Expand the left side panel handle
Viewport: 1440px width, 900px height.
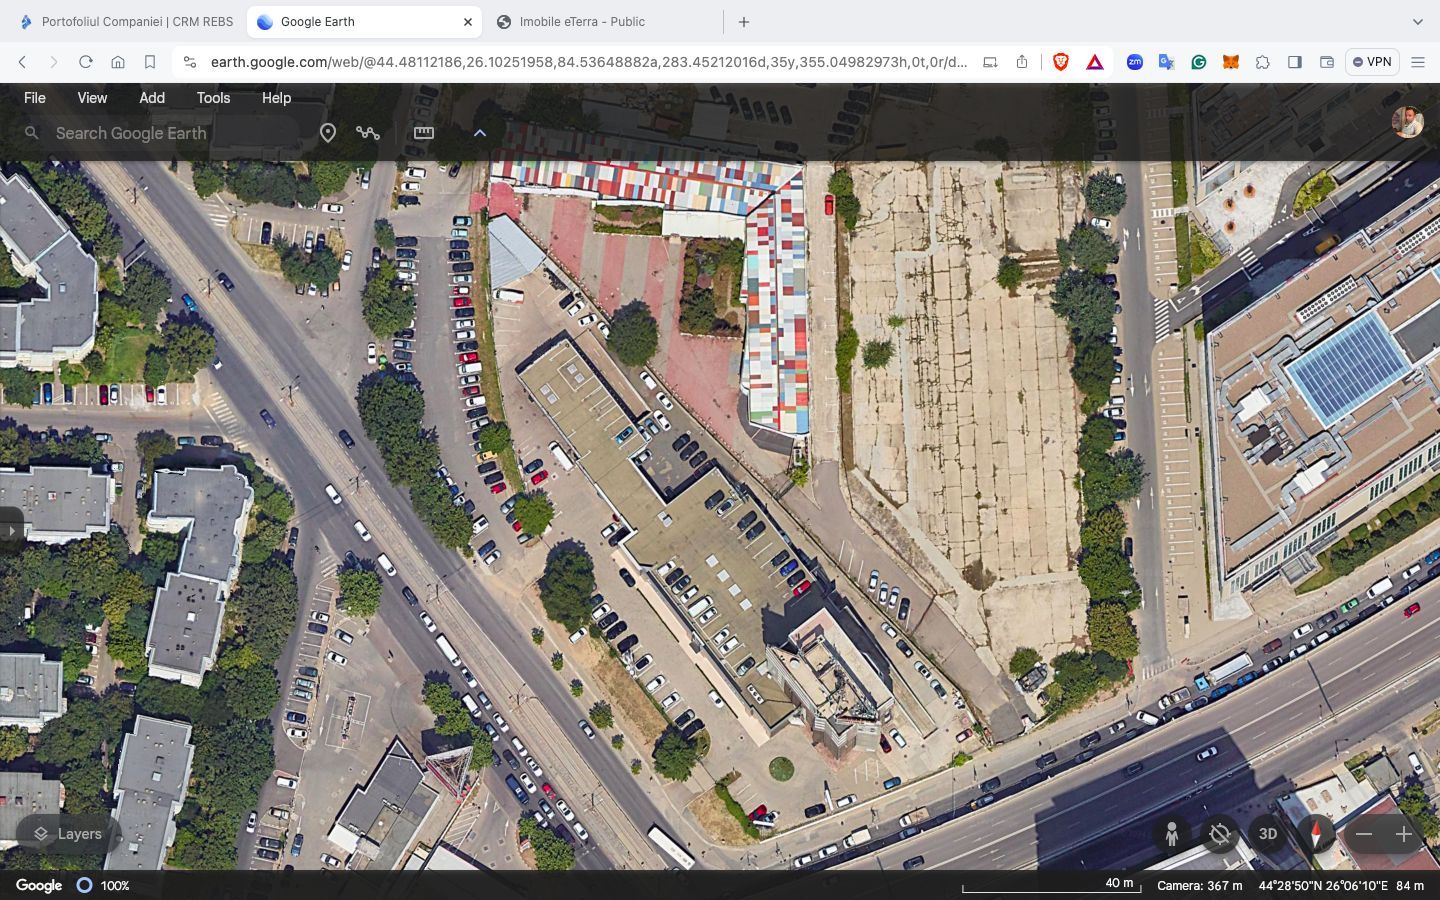[10, 530]
